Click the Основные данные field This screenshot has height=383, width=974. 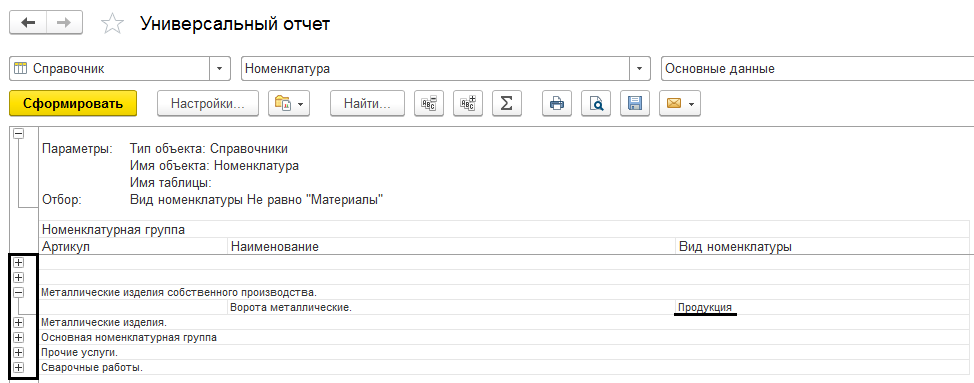point(817,69)
